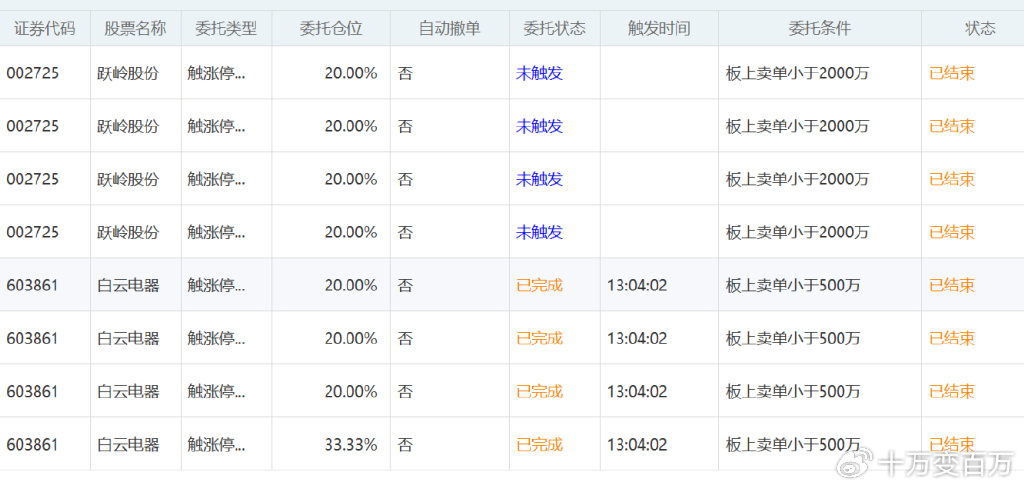This screenshot has height=488, width=1024.
Task: Click 已完成 status in the last row
Action: tap(539, 444)
